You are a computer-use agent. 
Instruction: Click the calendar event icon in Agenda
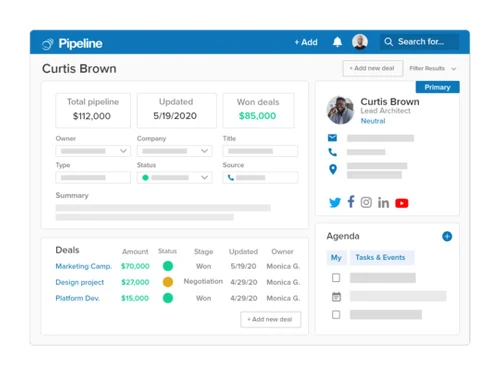point(336,296)
